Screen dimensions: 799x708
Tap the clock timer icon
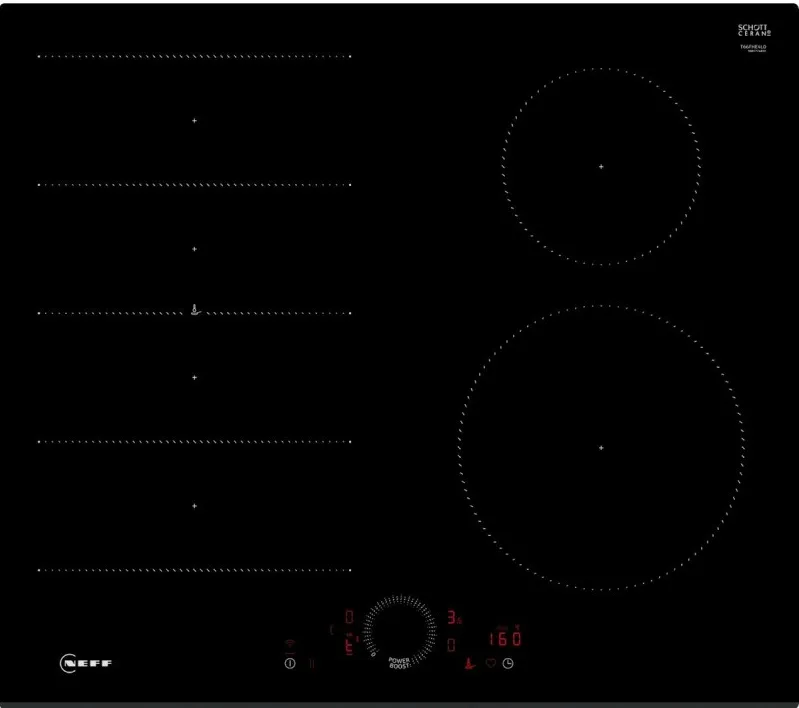click(x=508, y=663)
